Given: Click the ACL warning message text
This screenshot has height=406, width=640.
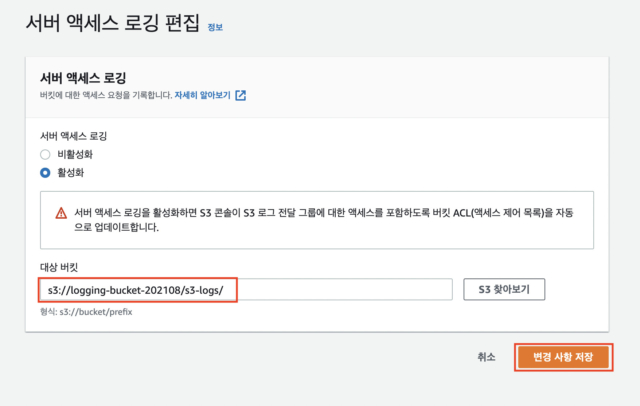Looking at the screenshot, I should point(324,220).
